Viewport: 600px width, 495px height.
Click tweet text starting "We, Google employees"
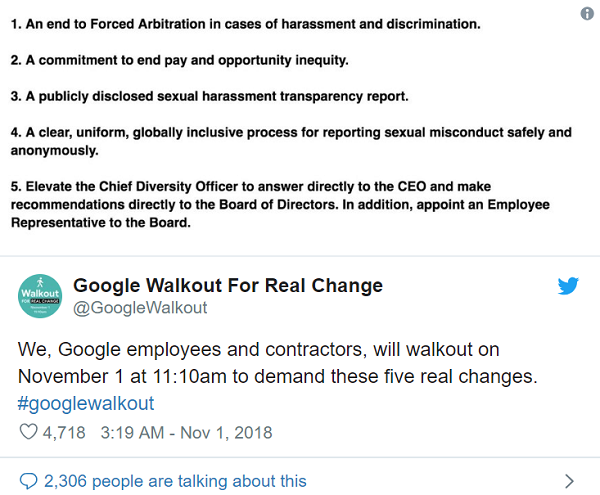[x=258, y=350]
